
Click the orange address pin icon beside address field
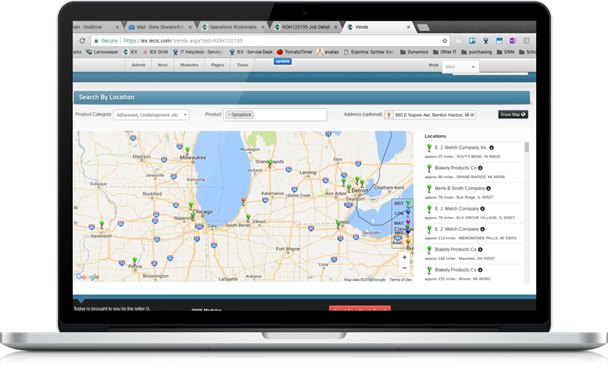click(389, 115)
